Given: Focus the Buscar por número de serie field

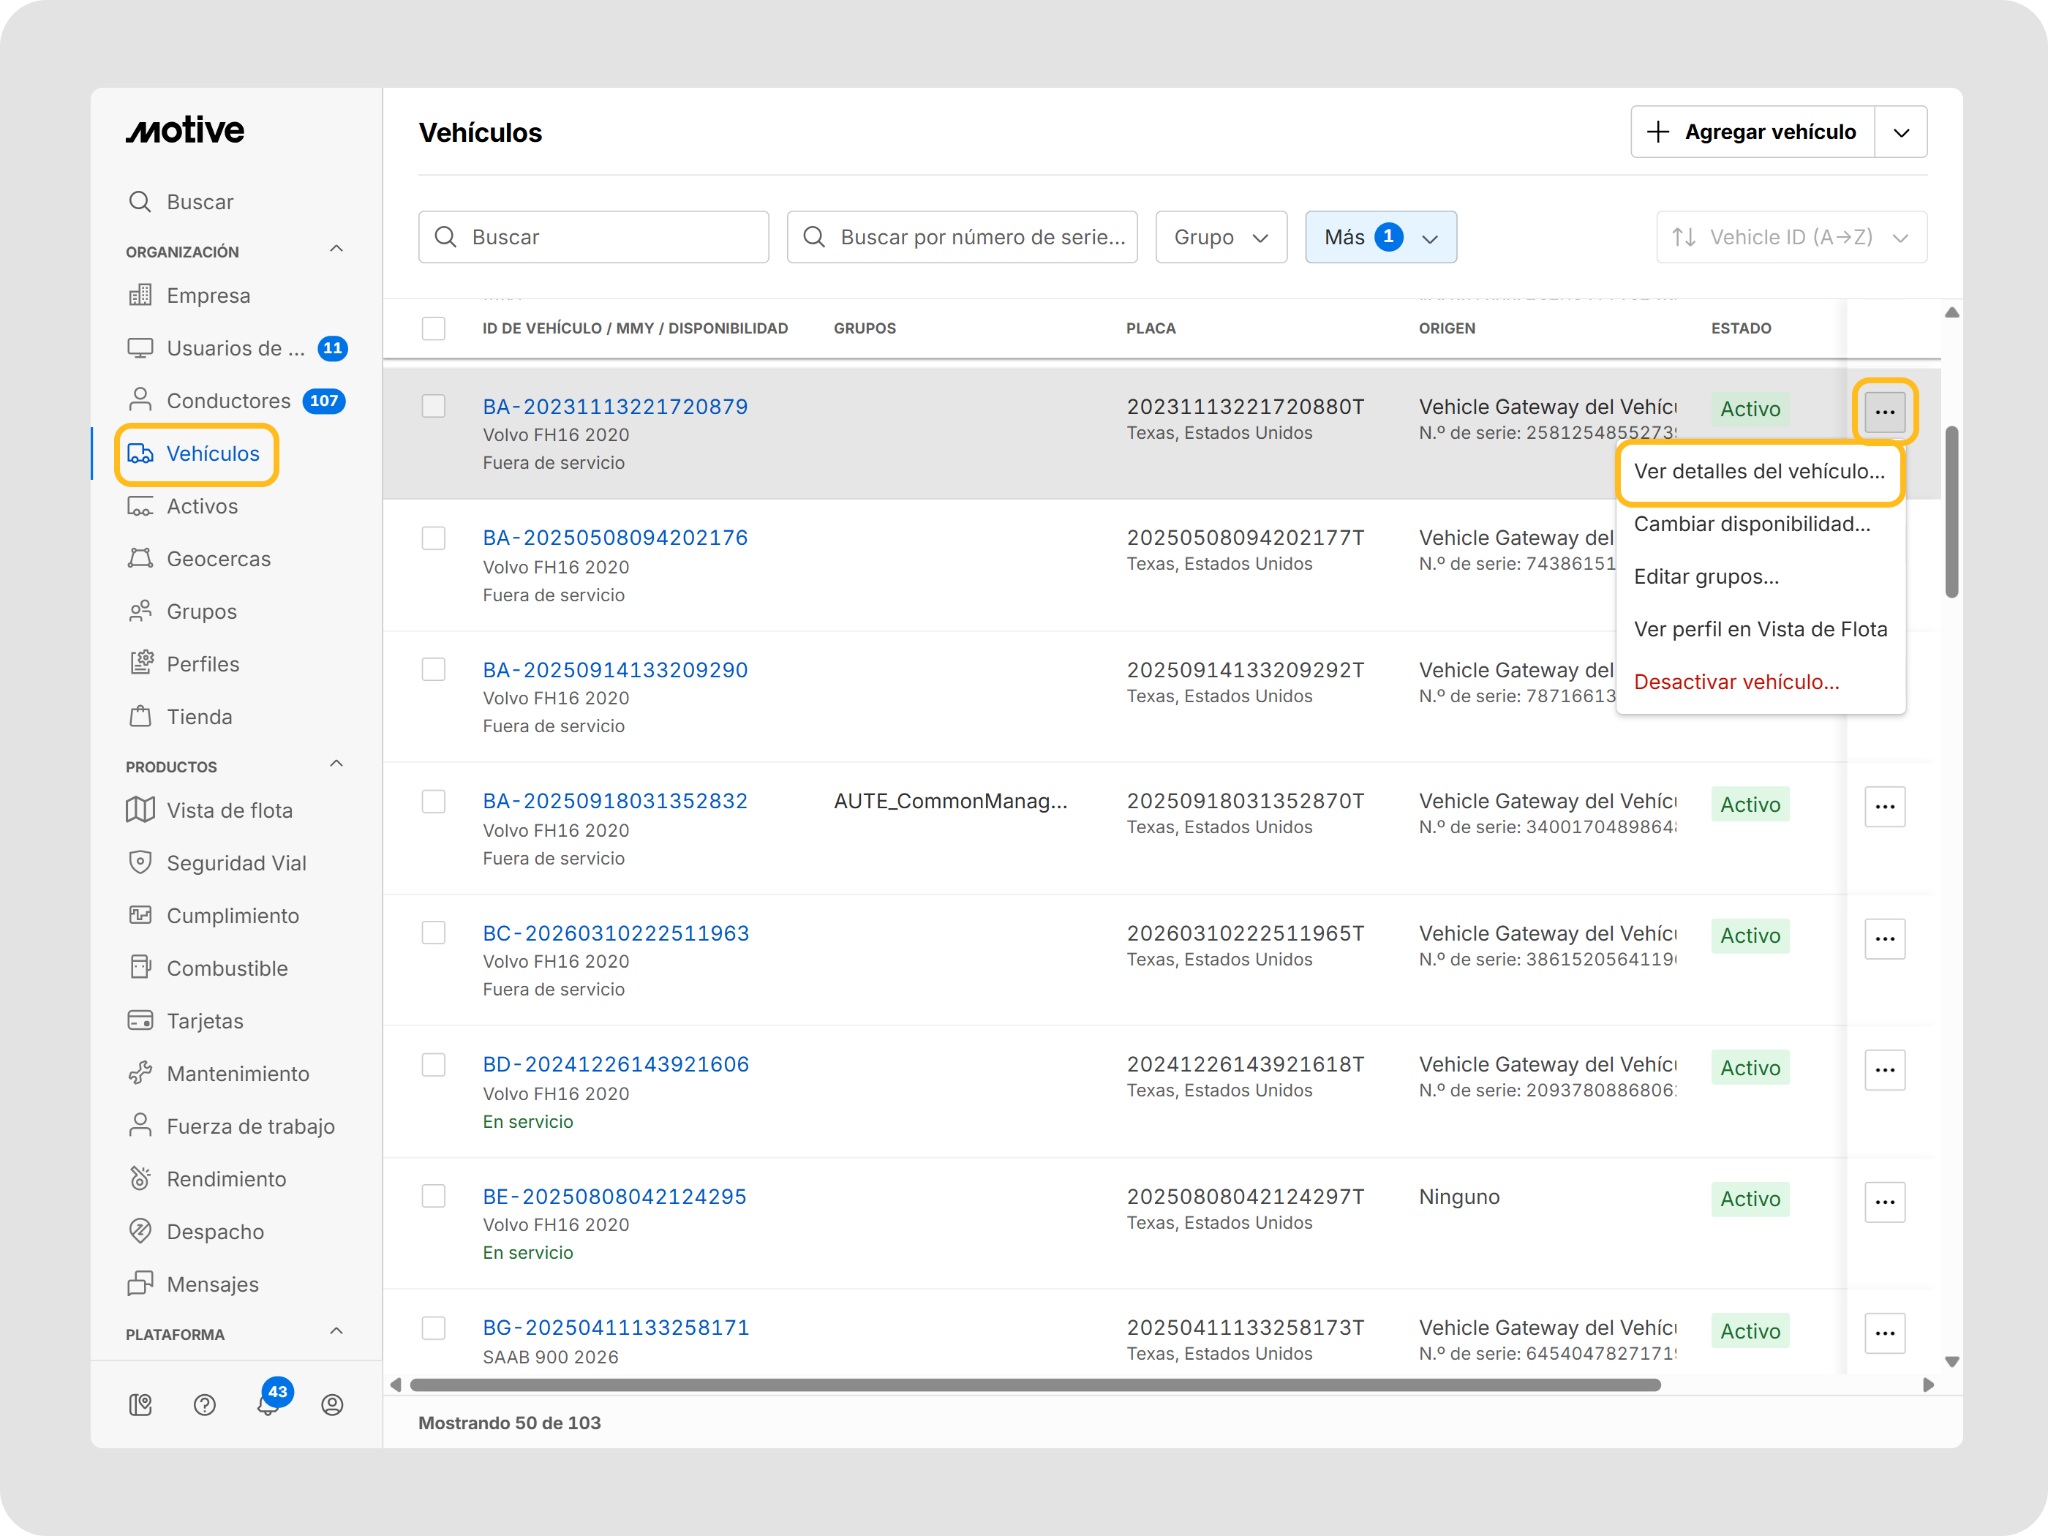Looking at the screenshot, I should pyautogui.click(x=962, y=237).
